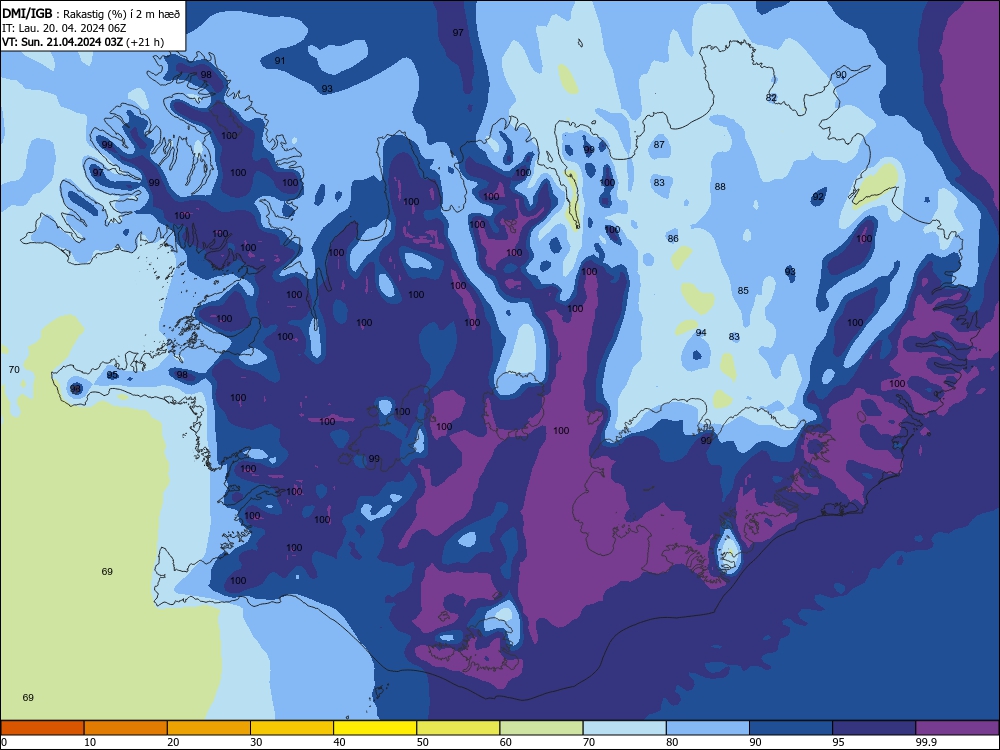Click the bright yellow 40–50 legend swatch
Screen dimensions: 1000x750
click(375, 728)
